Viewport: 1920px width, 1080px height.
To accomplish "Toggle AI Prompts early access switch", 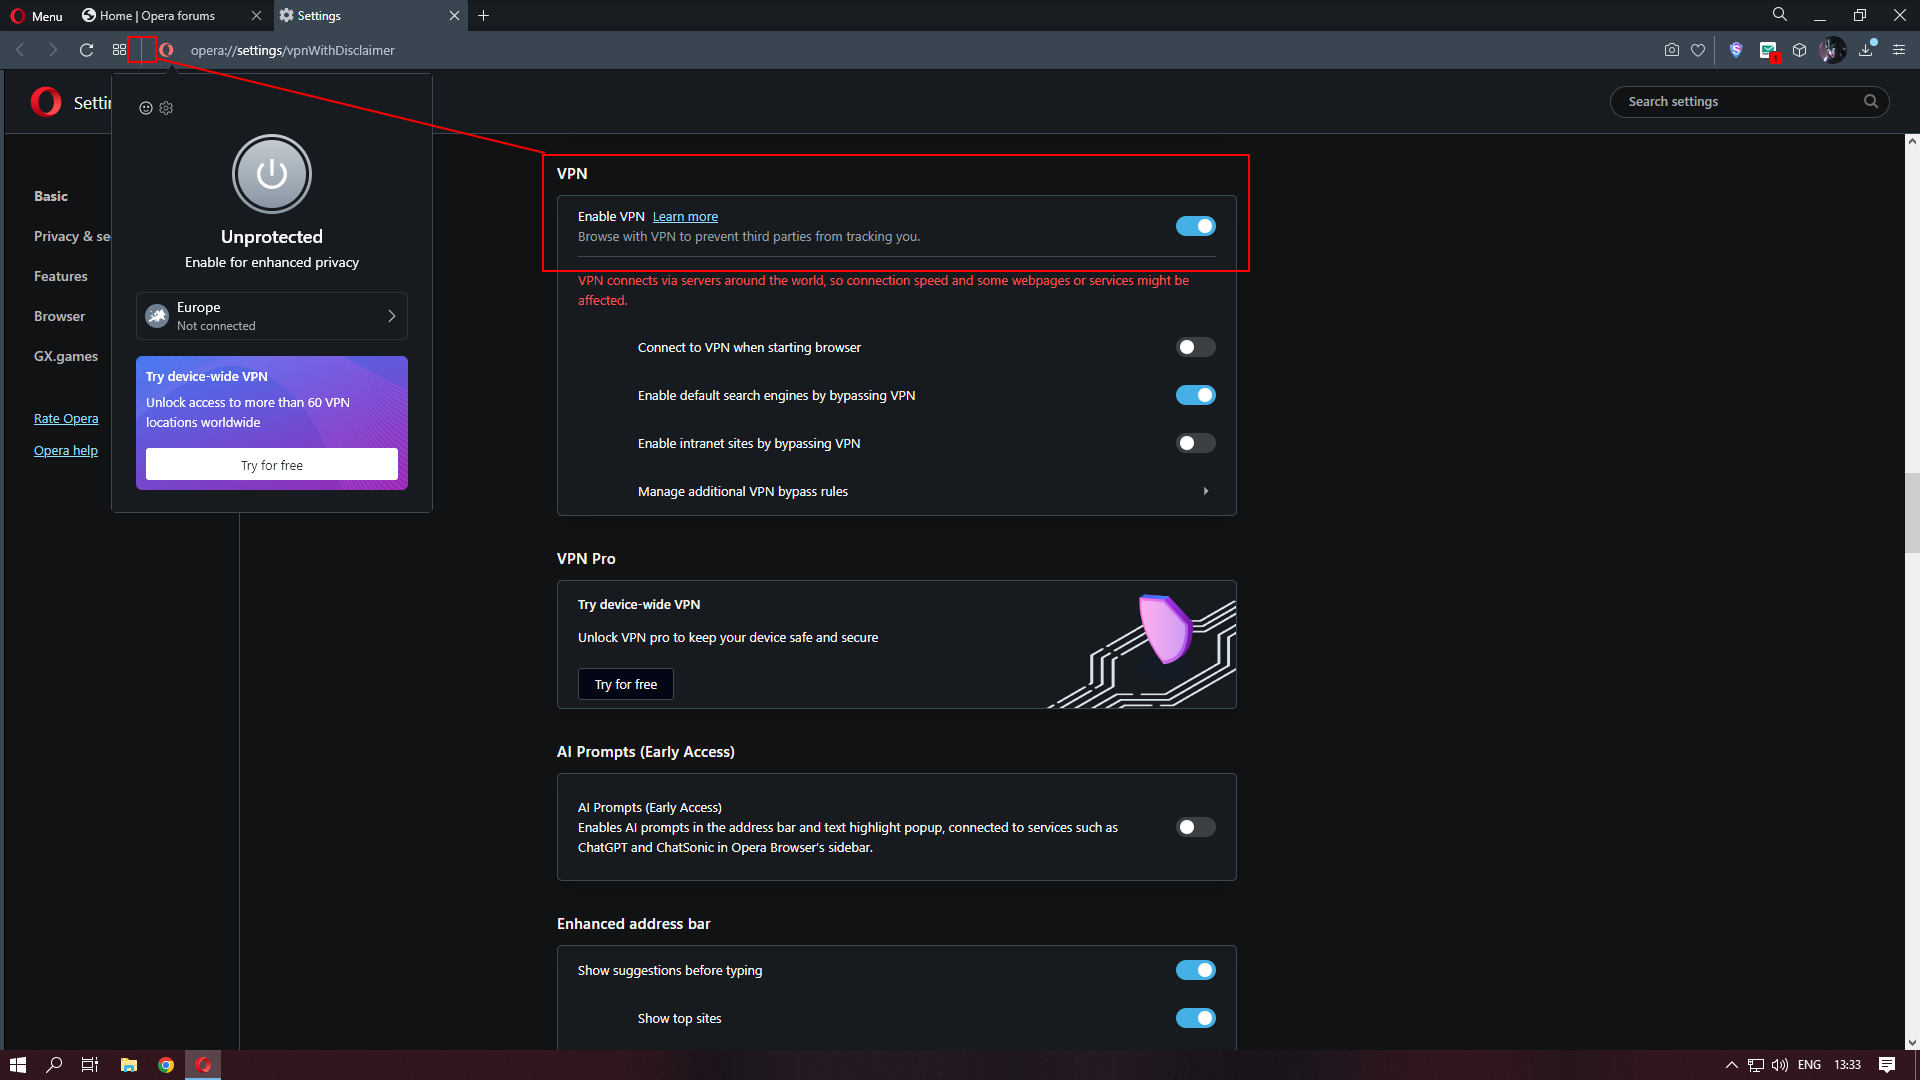I will [x=1195, y=827].
